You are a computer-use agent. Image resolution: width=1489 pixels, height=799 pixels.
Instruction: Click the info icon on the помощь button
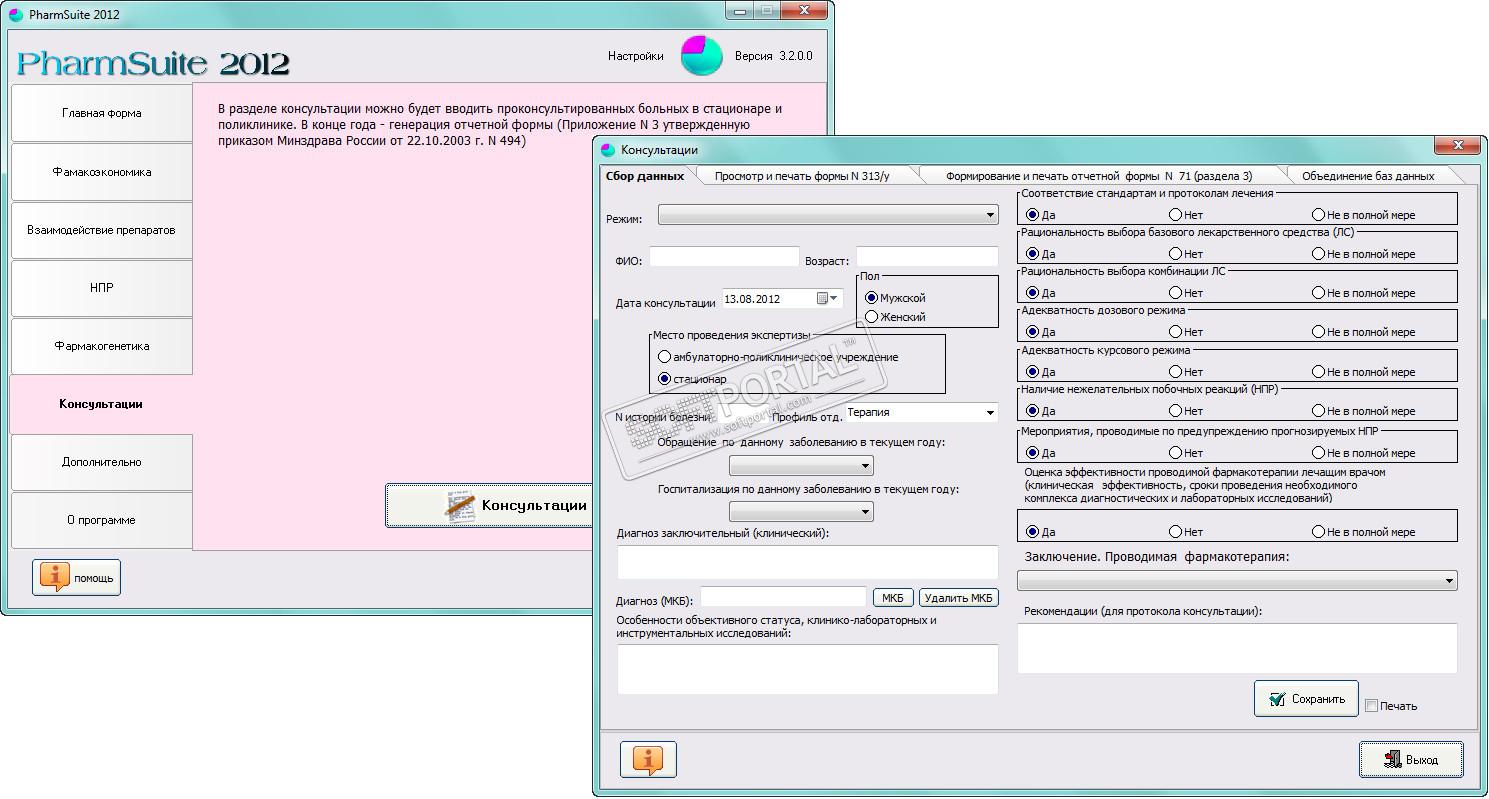54,577
